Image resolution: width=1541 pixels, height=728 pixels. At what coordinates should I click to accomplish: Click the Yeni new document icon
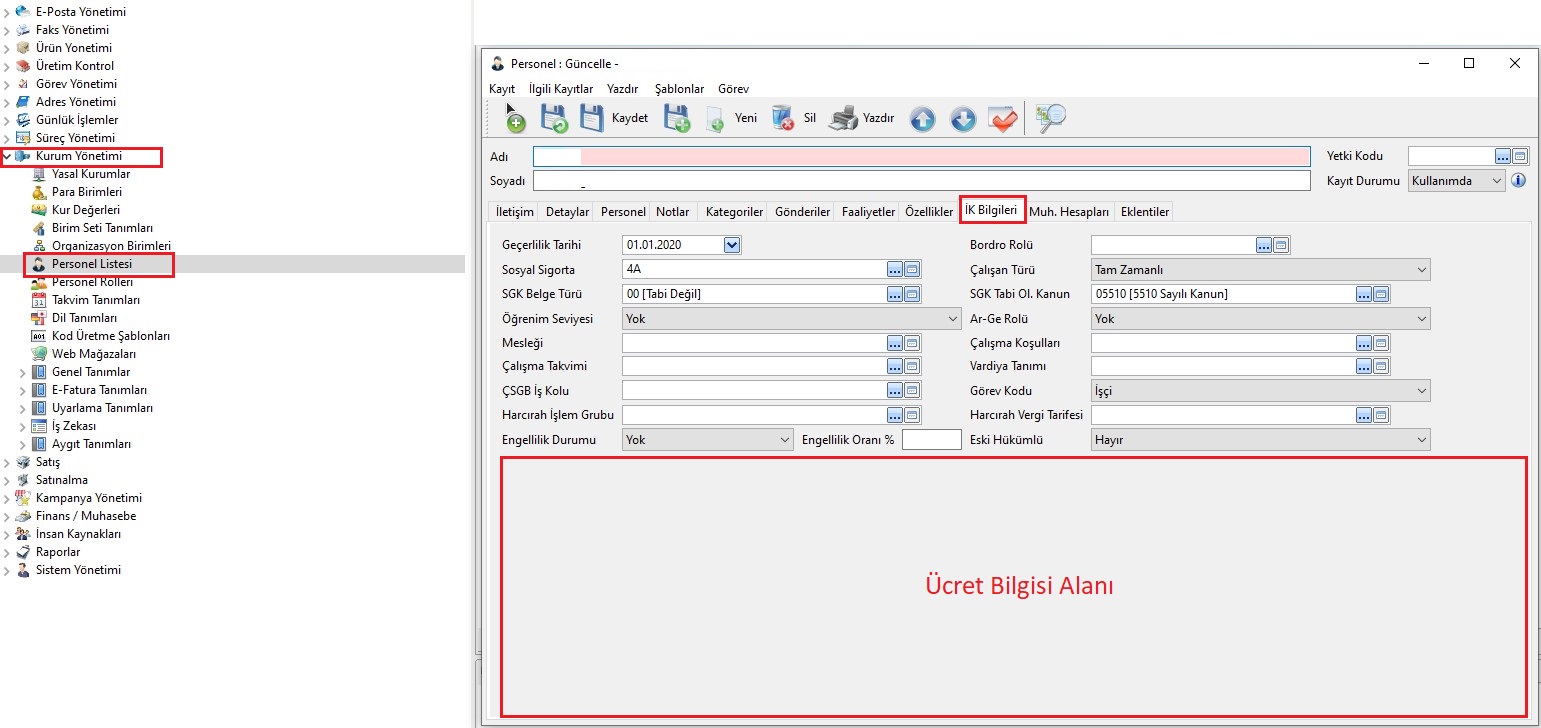pyautogui.click(x=715, y=119)
